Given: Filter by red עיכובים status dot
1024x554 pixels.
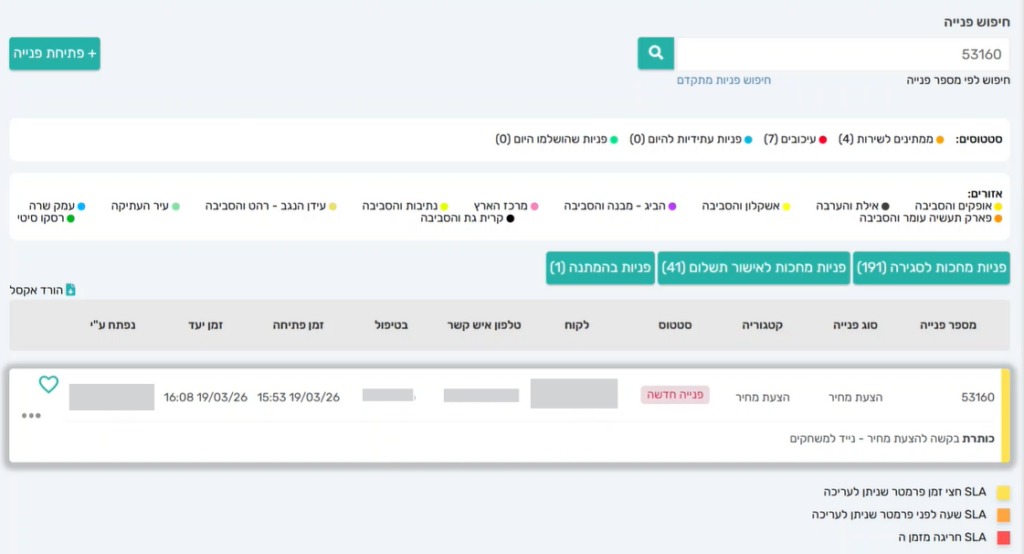Looking at the screenshot, I should (x=823, y=140).
